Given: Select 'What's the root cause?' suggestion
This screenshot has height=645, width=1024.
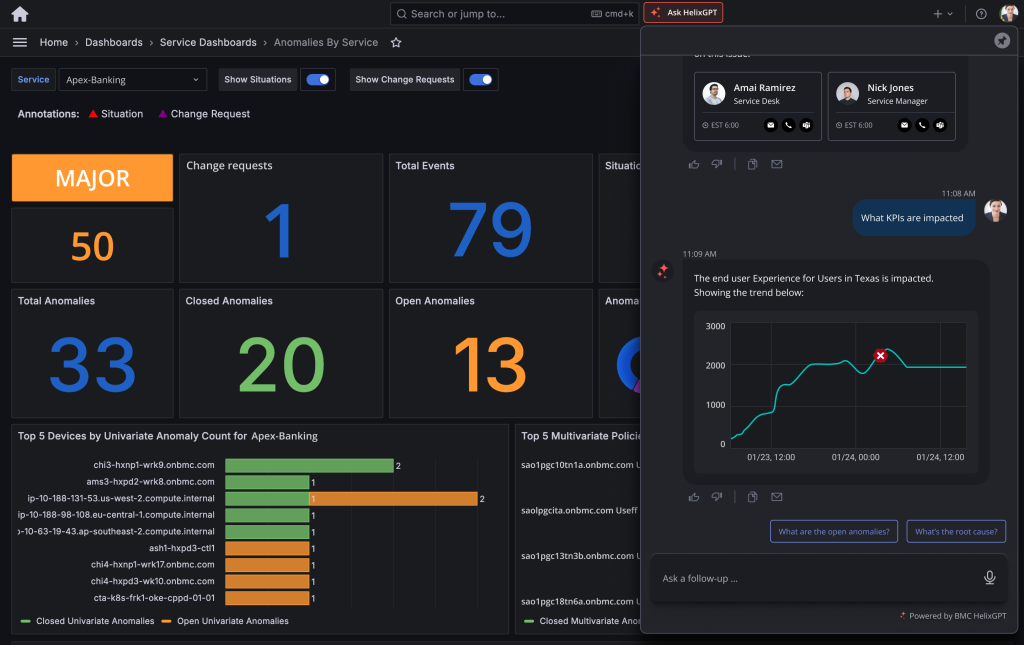Looking at the screenshot, I should [956, 531].
